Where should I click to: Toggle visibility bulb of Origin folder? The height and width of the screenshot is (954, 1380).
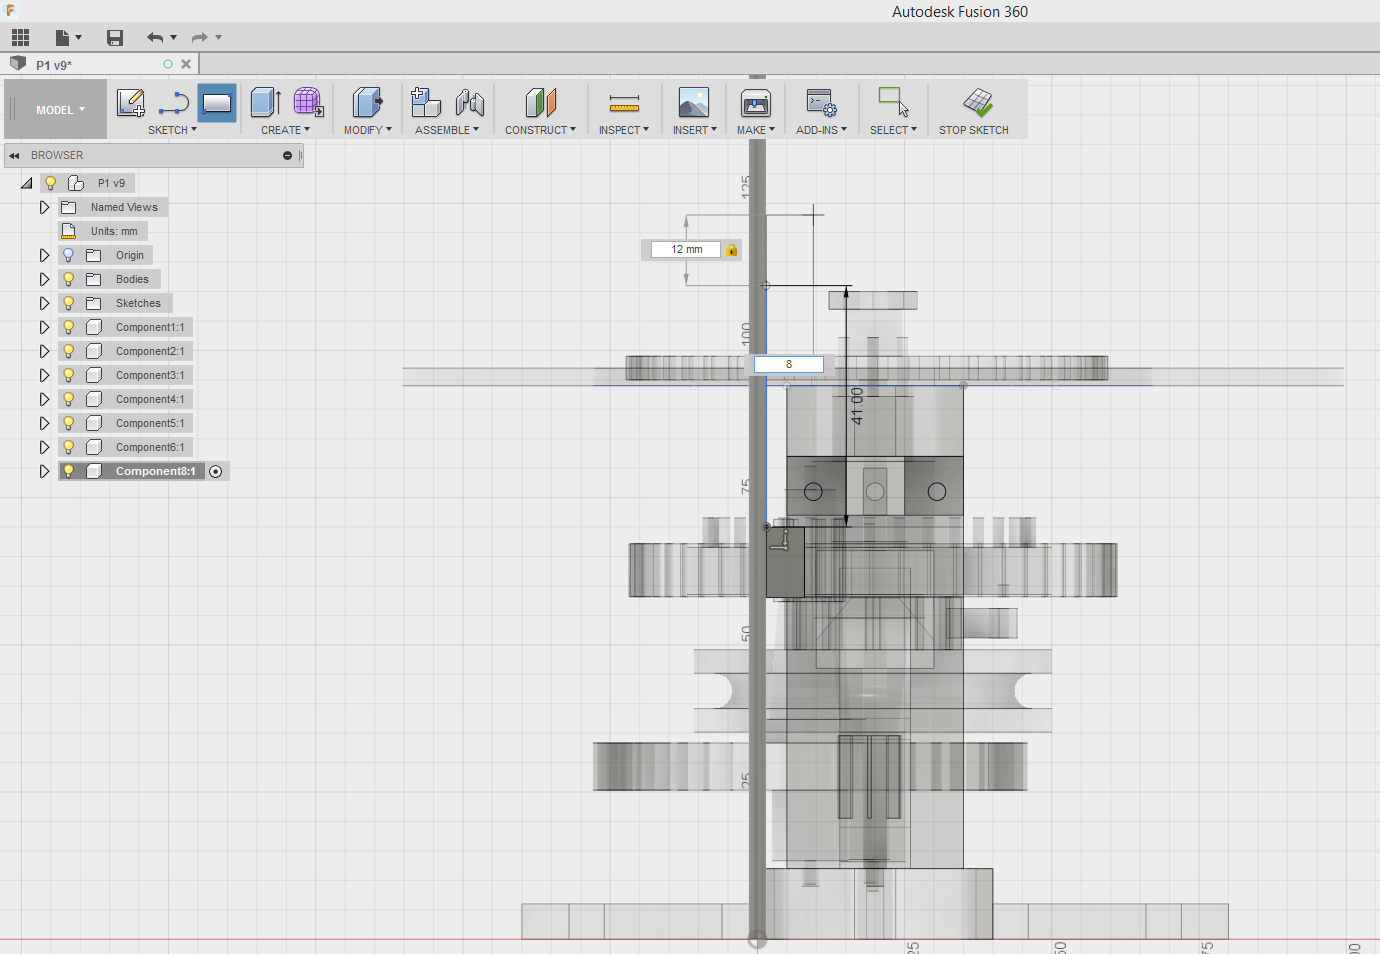(x=69, y=255)
